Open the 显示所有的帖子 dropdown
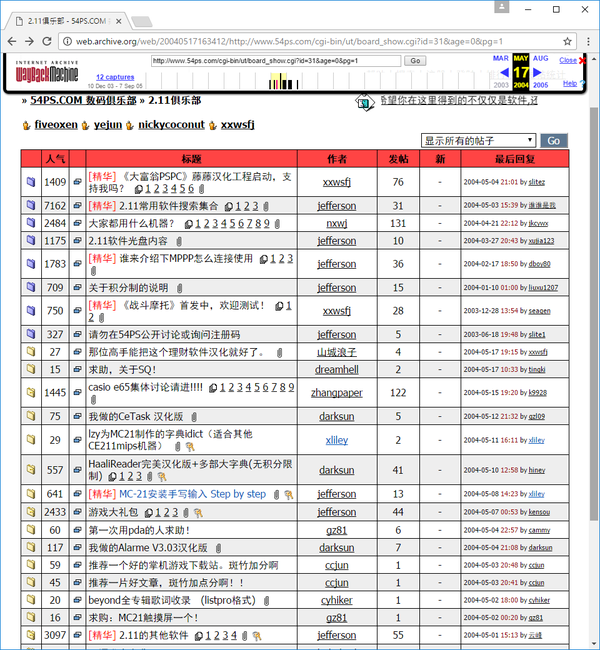 (478, 141)
